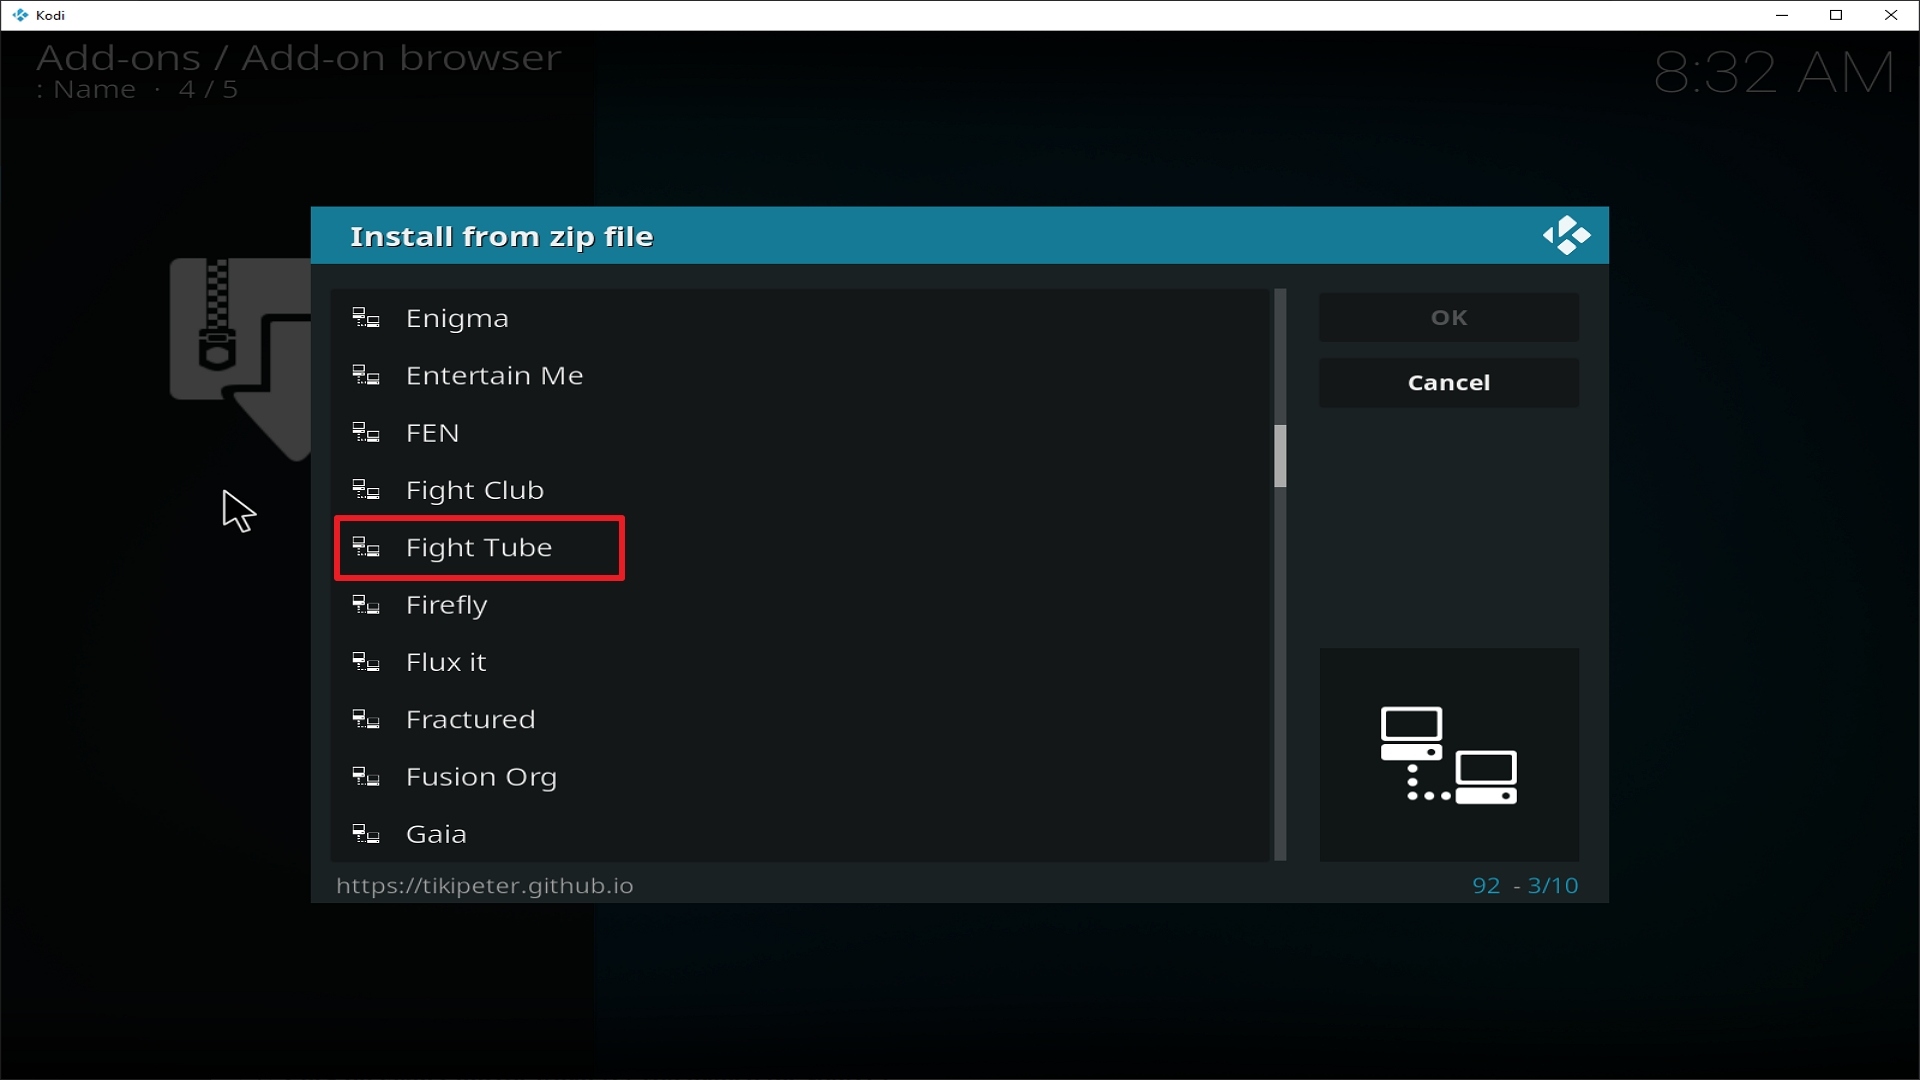This screenshot has width=1920, height=1080.
Task: Click the network icon beside FEN
Action: click(366, 433)
